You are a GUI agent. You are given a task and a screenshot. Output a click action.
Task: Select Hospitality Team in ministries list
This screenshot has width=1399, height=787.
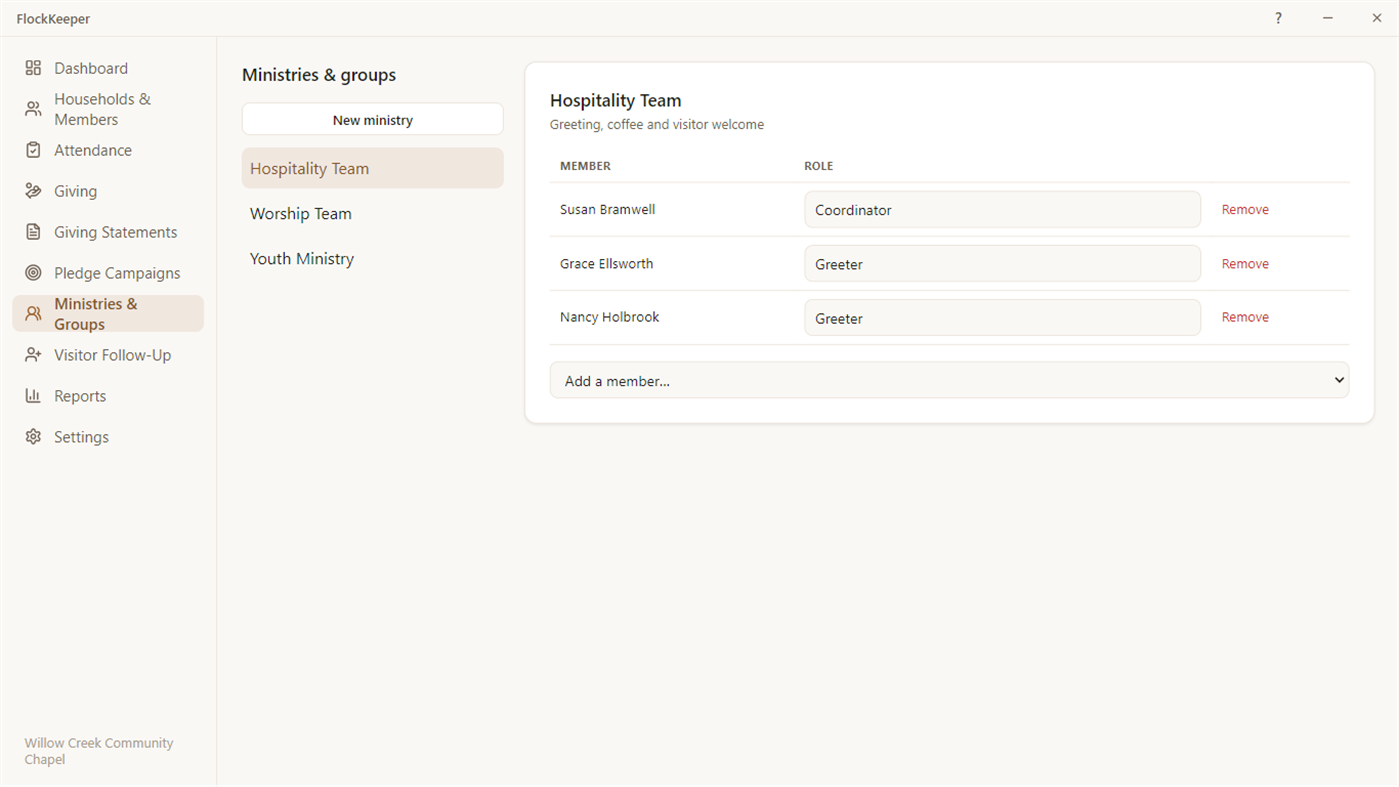(373, 168)
